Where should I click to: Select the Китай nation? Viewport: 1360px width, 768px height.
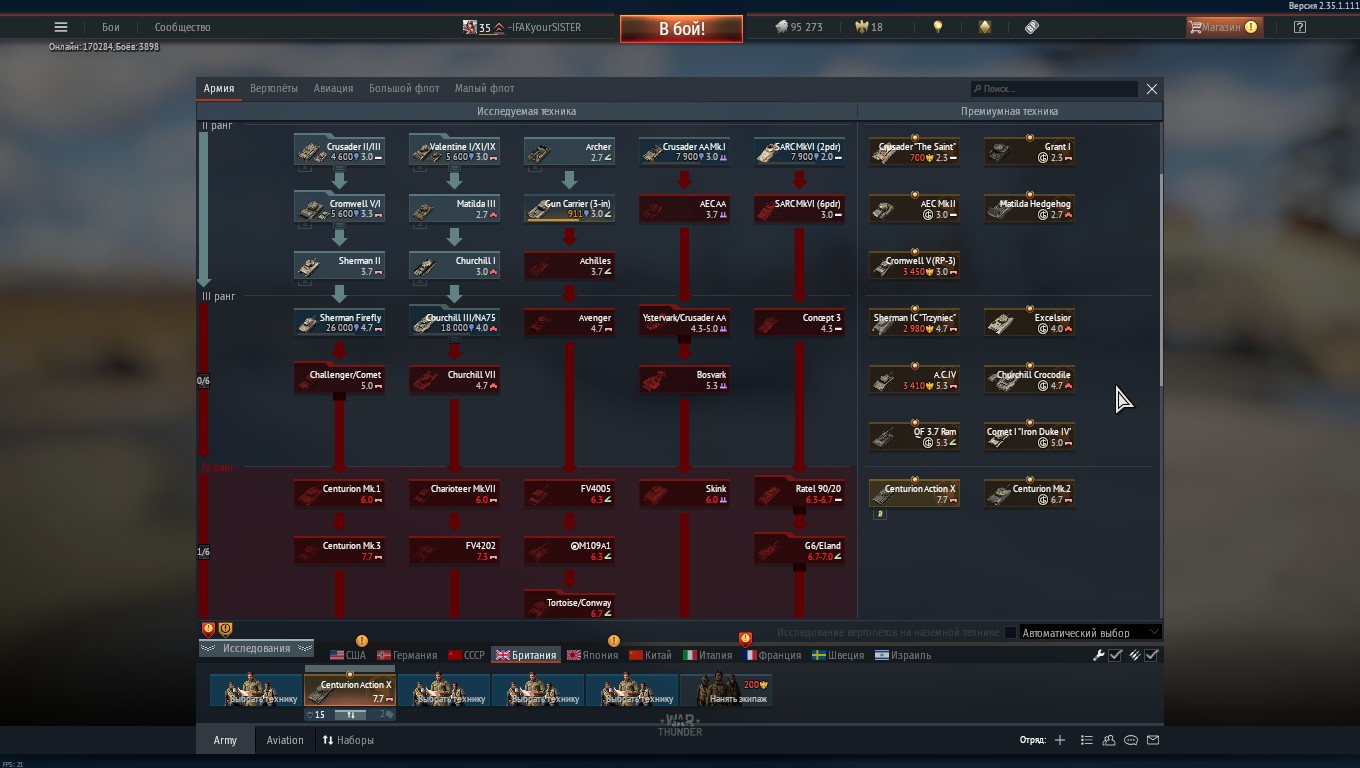[x=650, y=655]
